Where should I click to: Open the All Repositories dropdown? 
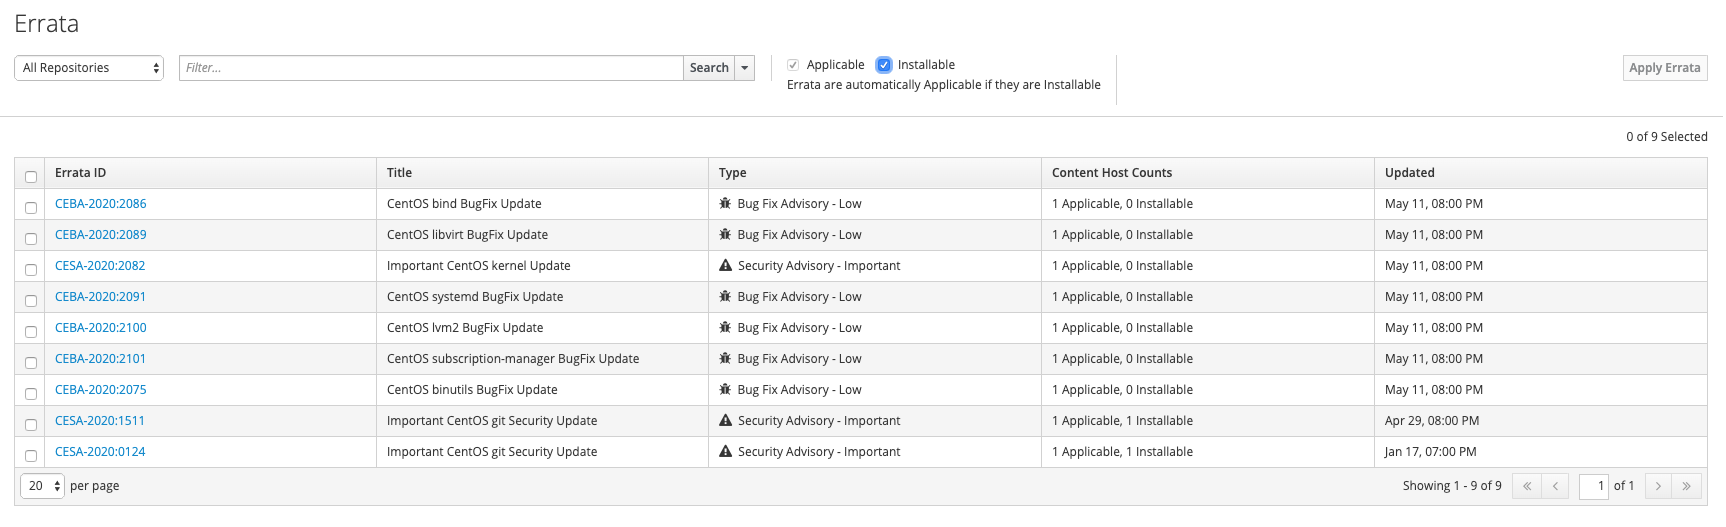tap(89, 68)
